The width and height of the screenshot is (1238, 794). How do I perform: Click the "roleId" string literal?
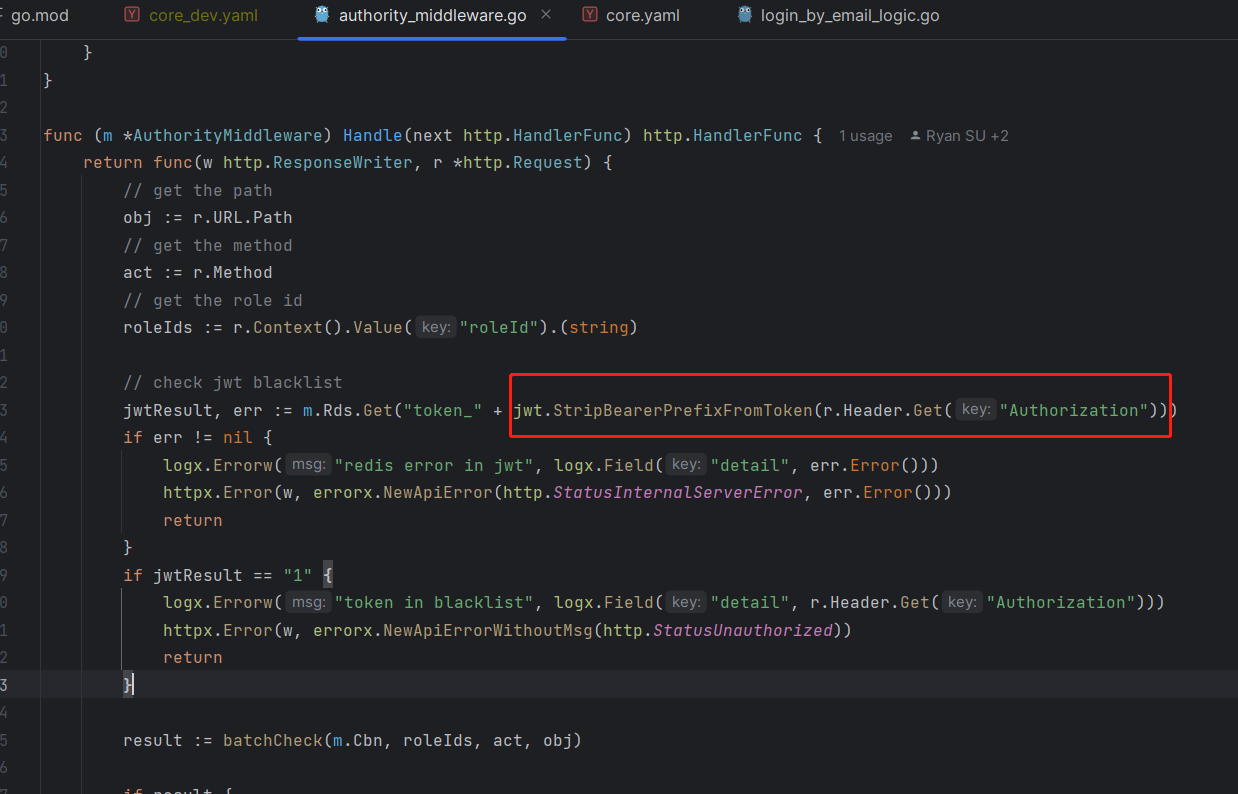click(499, 327)
